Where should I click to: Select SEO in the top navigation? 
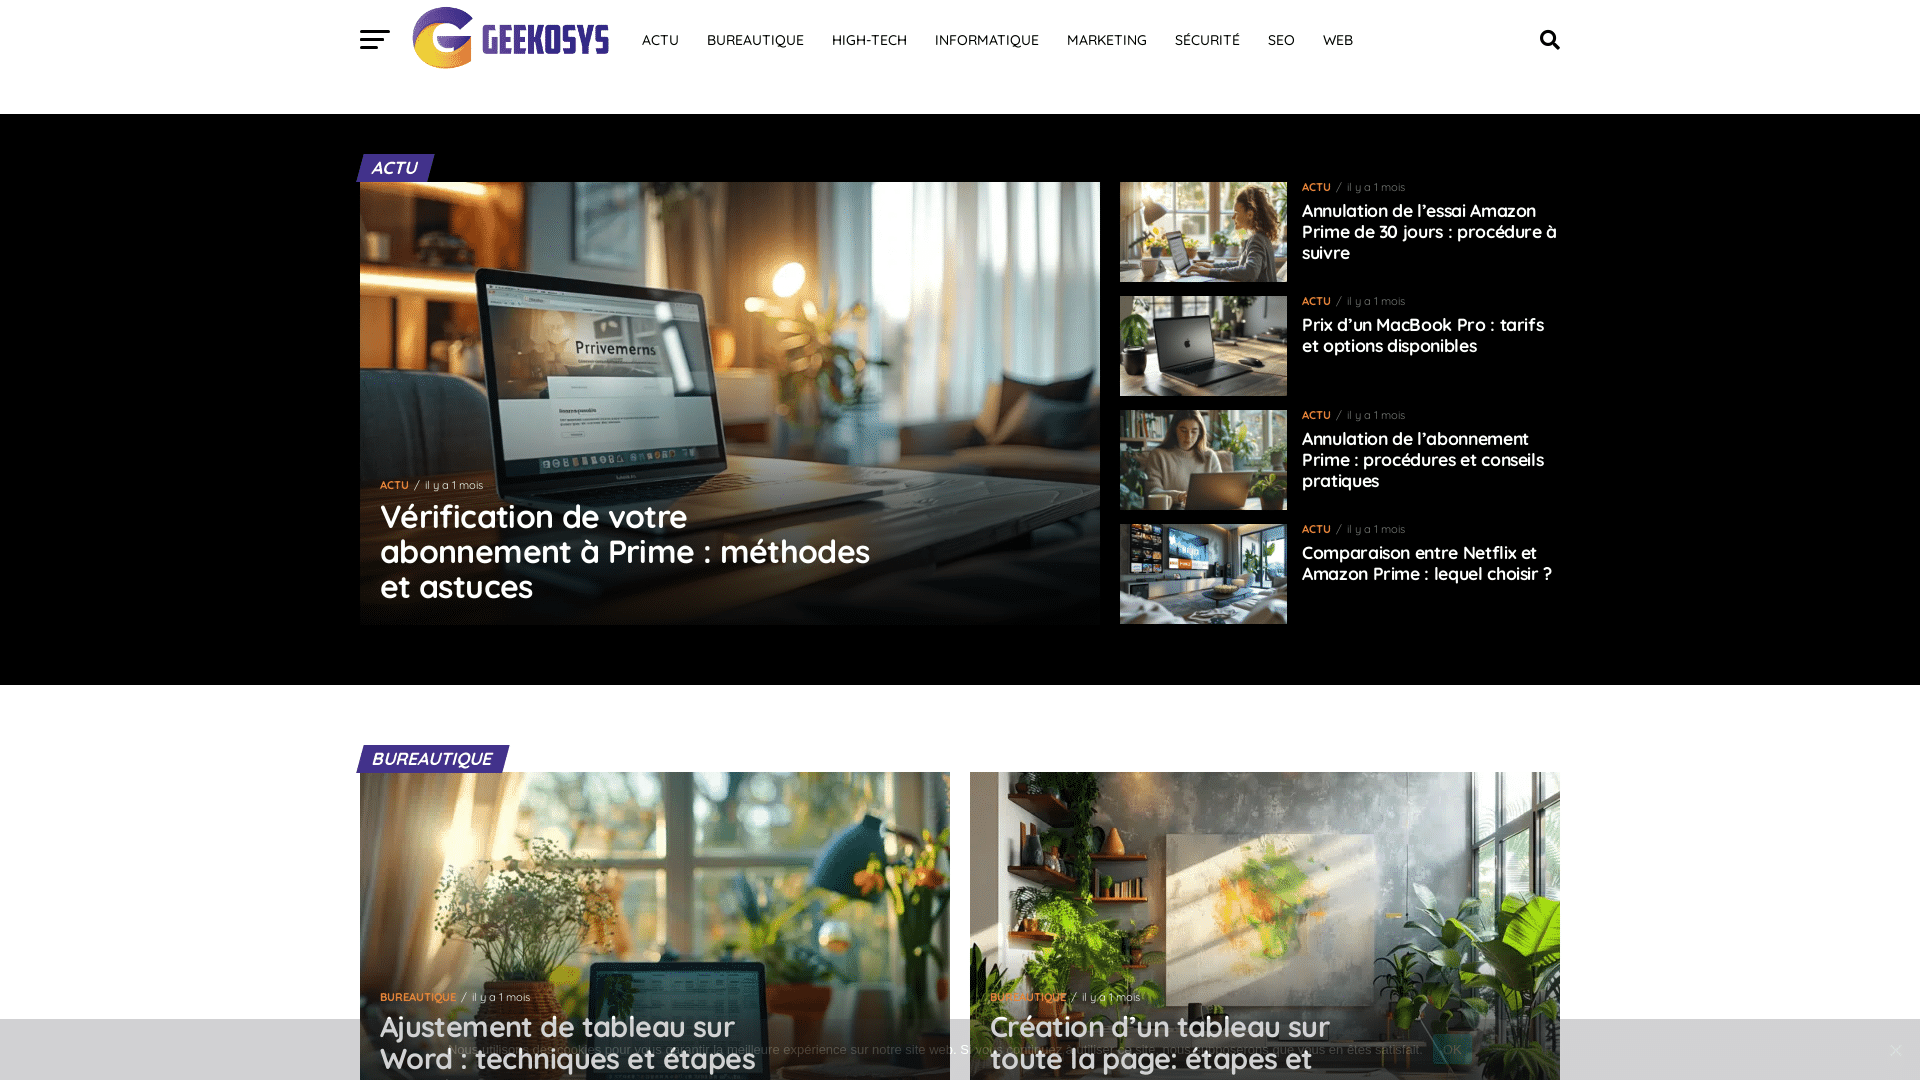(1281, 40)
